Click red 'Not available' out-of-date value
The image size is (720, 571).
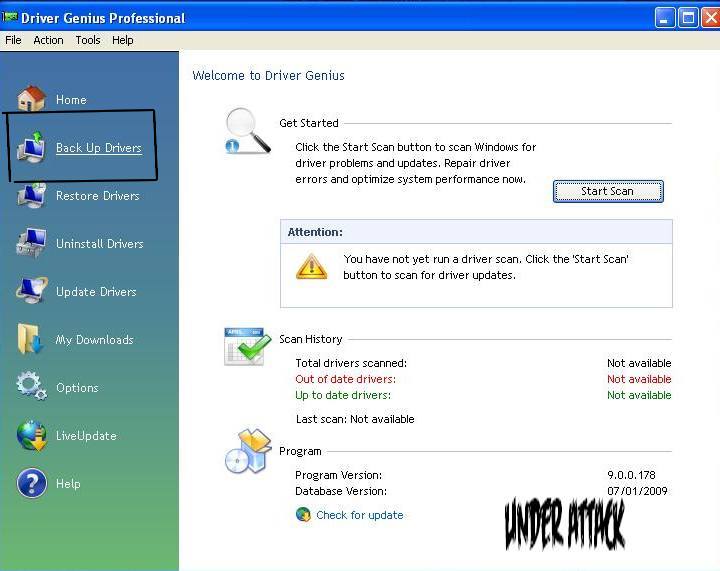click(x=639, y=379)
